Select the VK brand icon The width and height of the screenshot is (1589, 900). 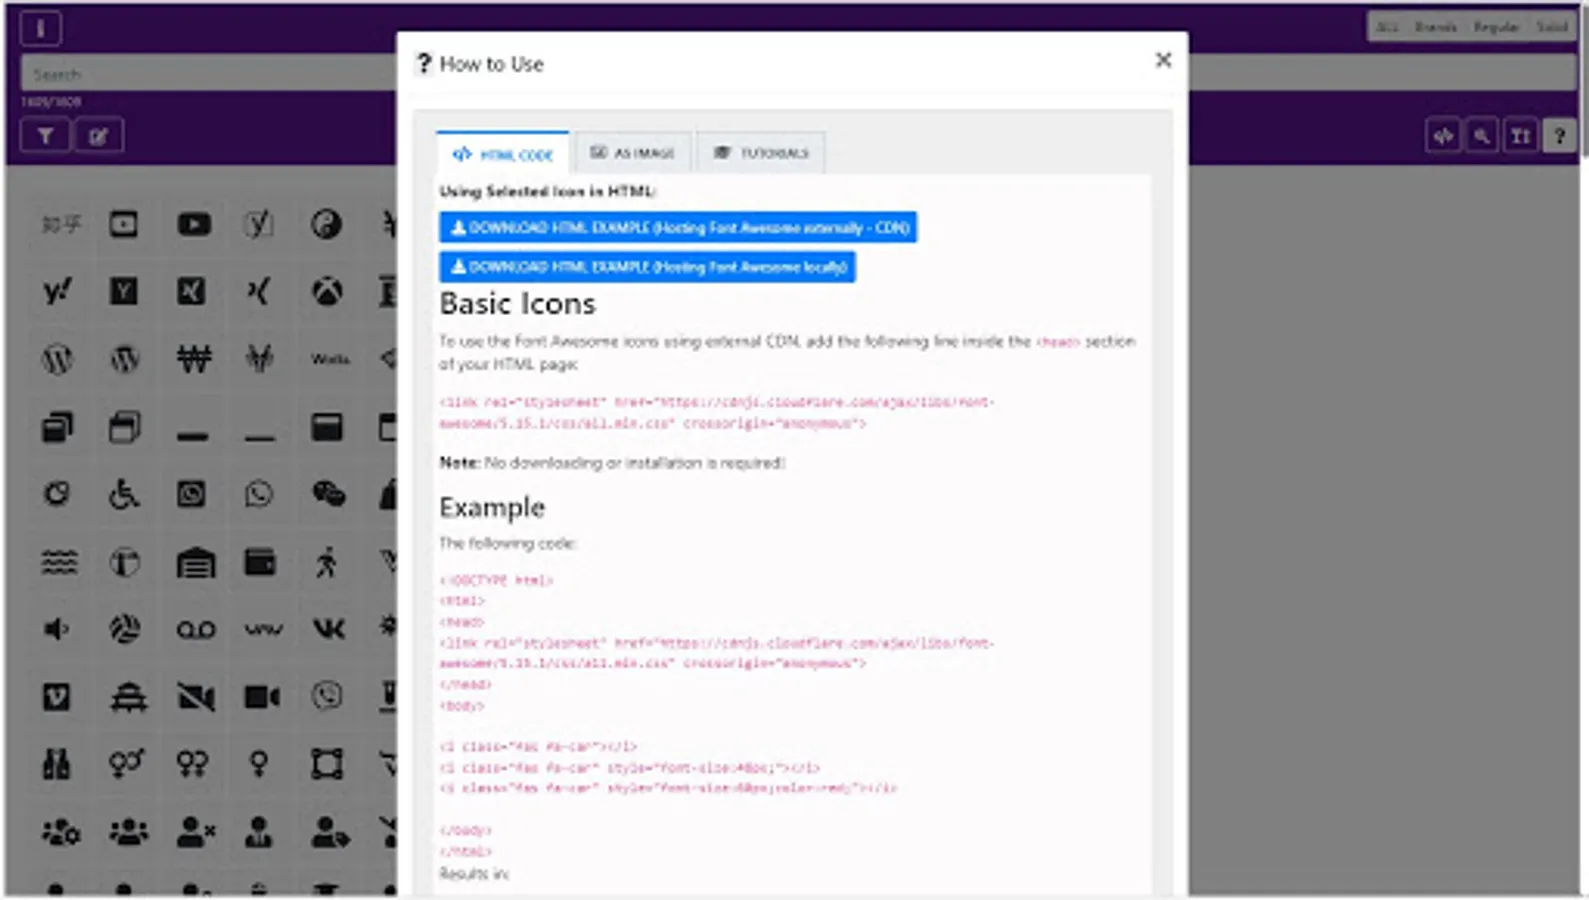(328, 629)
